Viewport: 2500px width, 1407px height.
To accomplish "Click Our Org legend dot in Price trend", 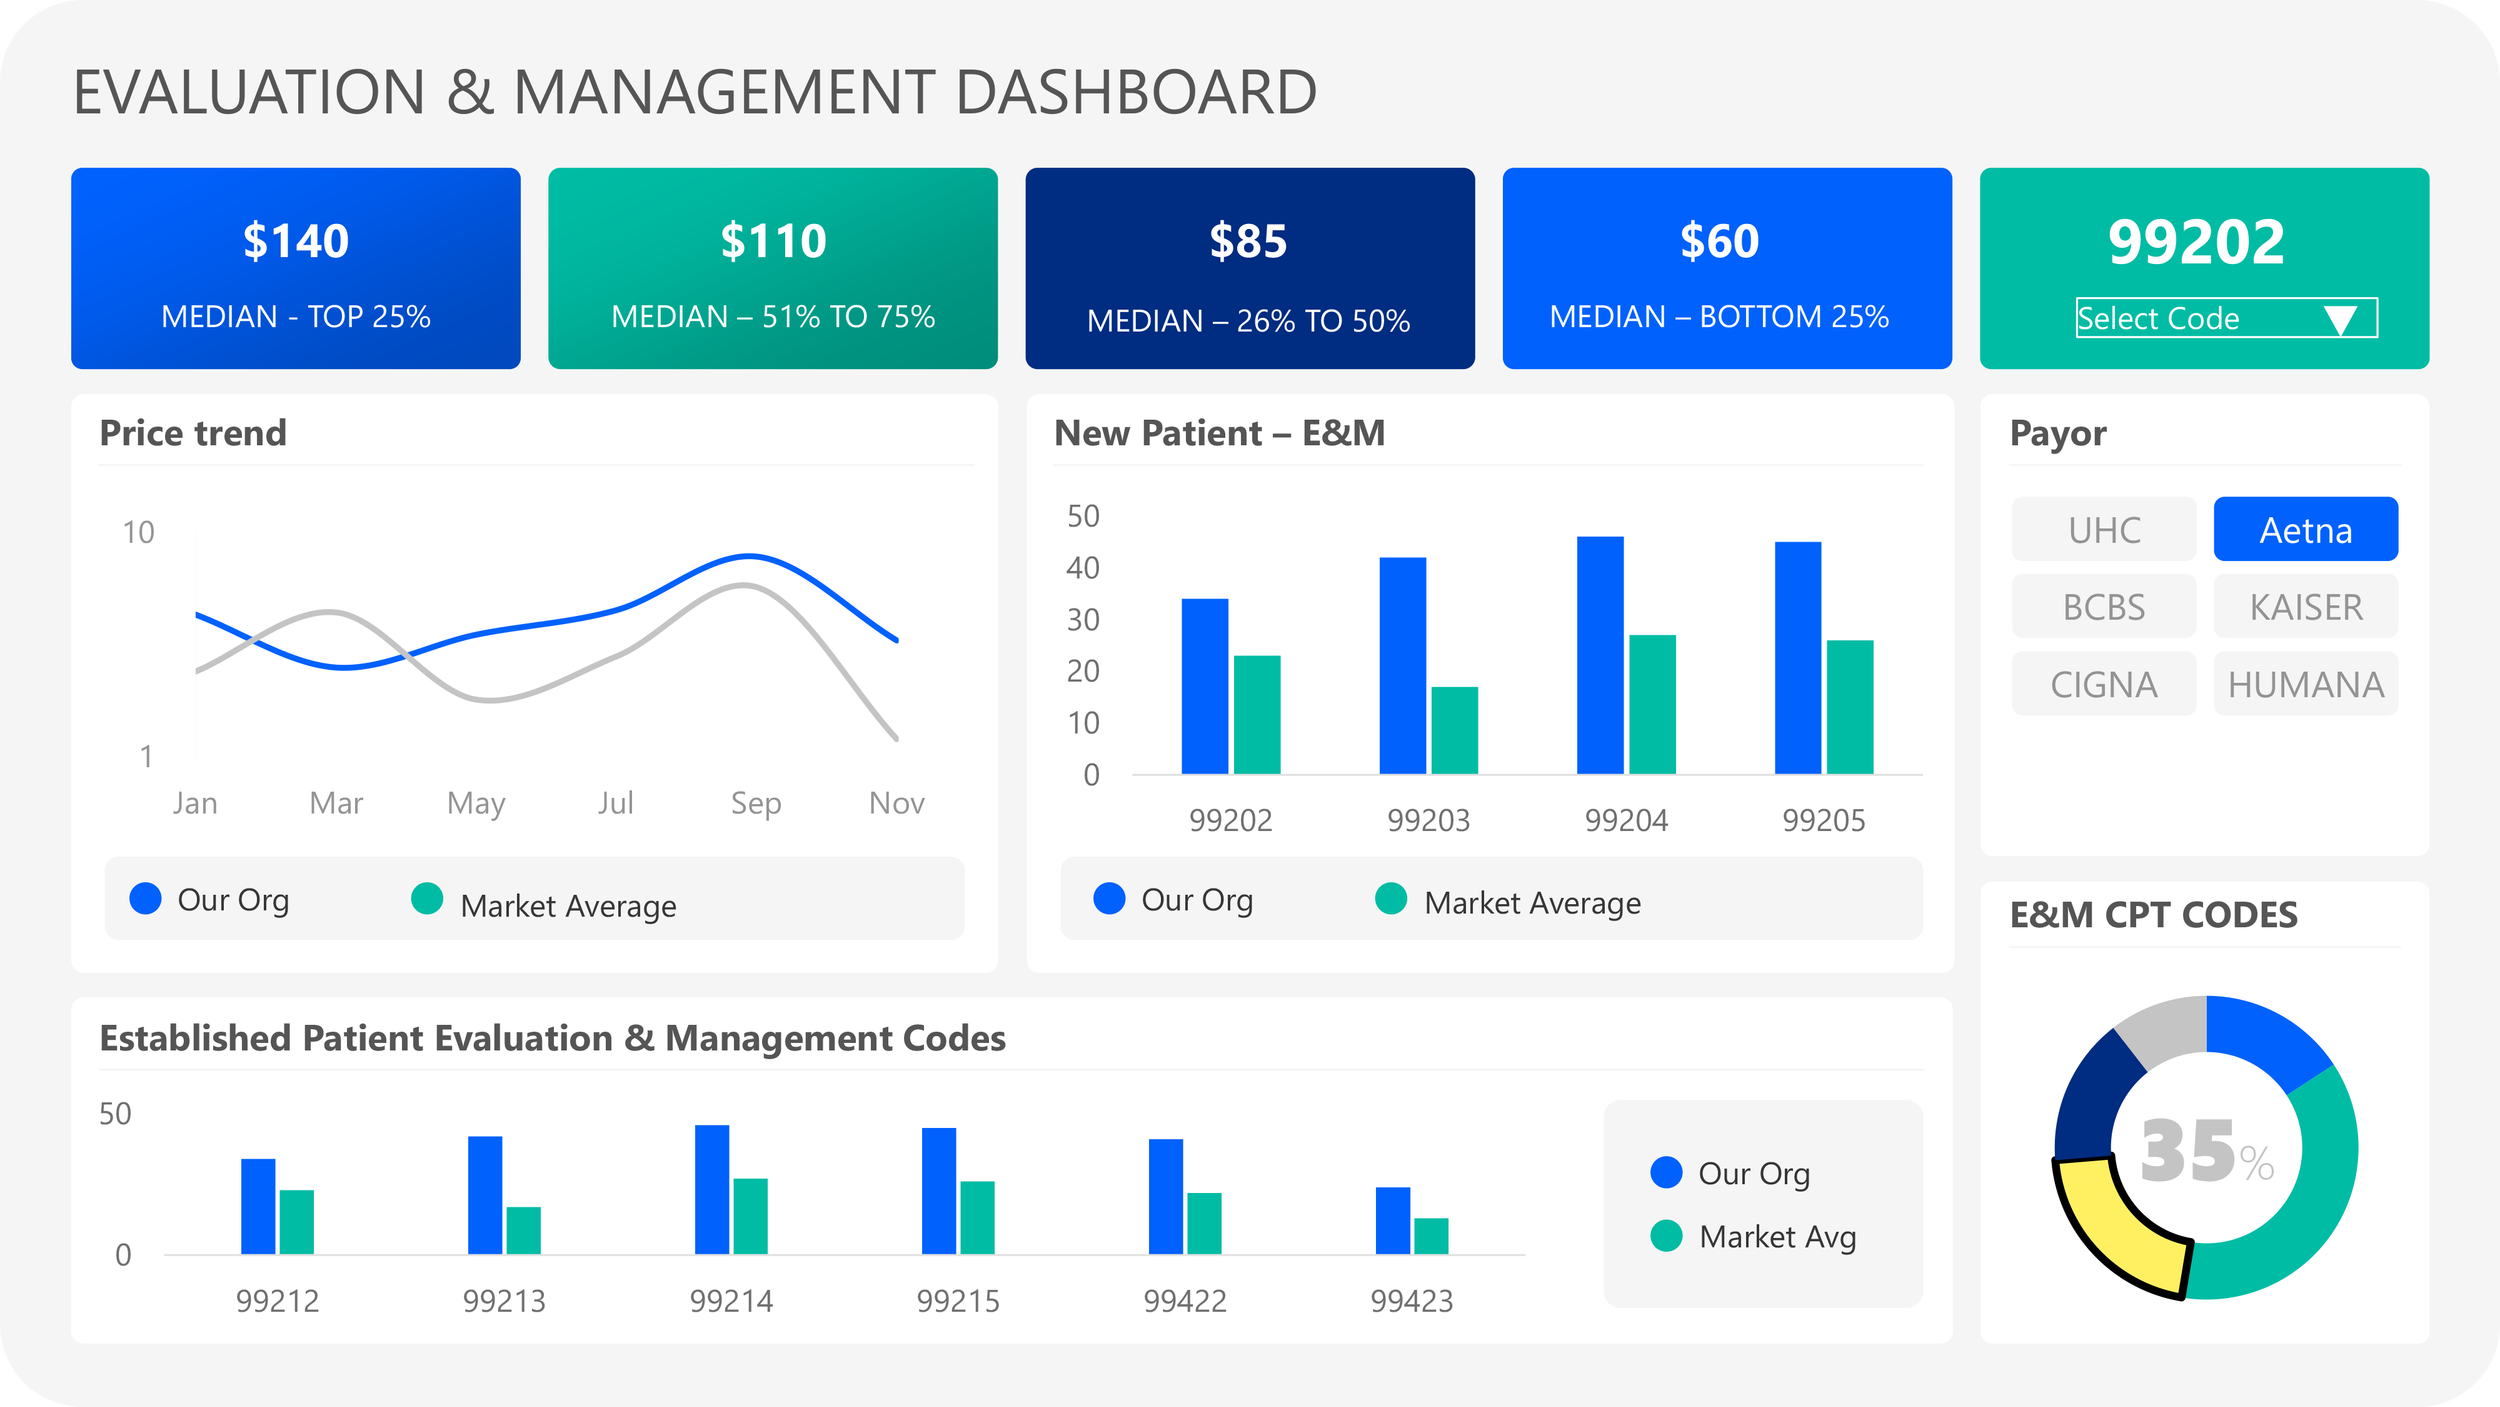I will coord(146,898).
